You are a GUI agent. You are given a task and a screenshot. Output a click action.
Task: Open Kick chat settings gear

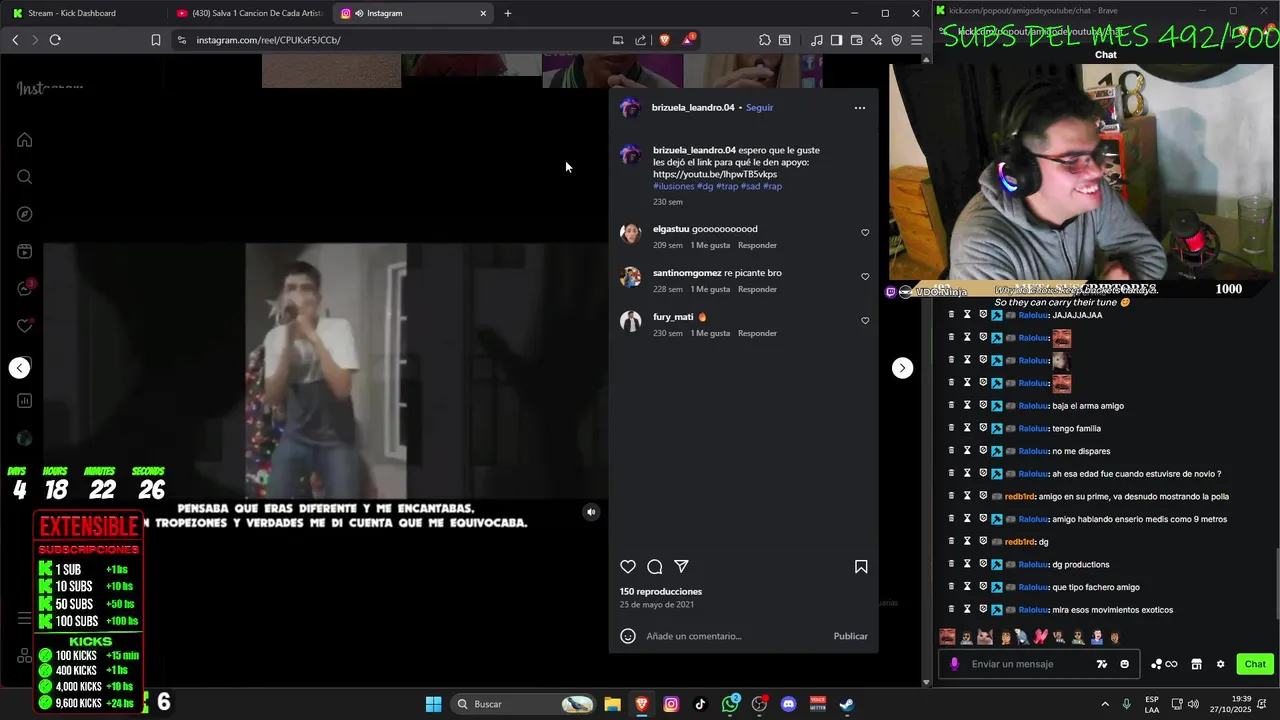tap(1220, 664)
